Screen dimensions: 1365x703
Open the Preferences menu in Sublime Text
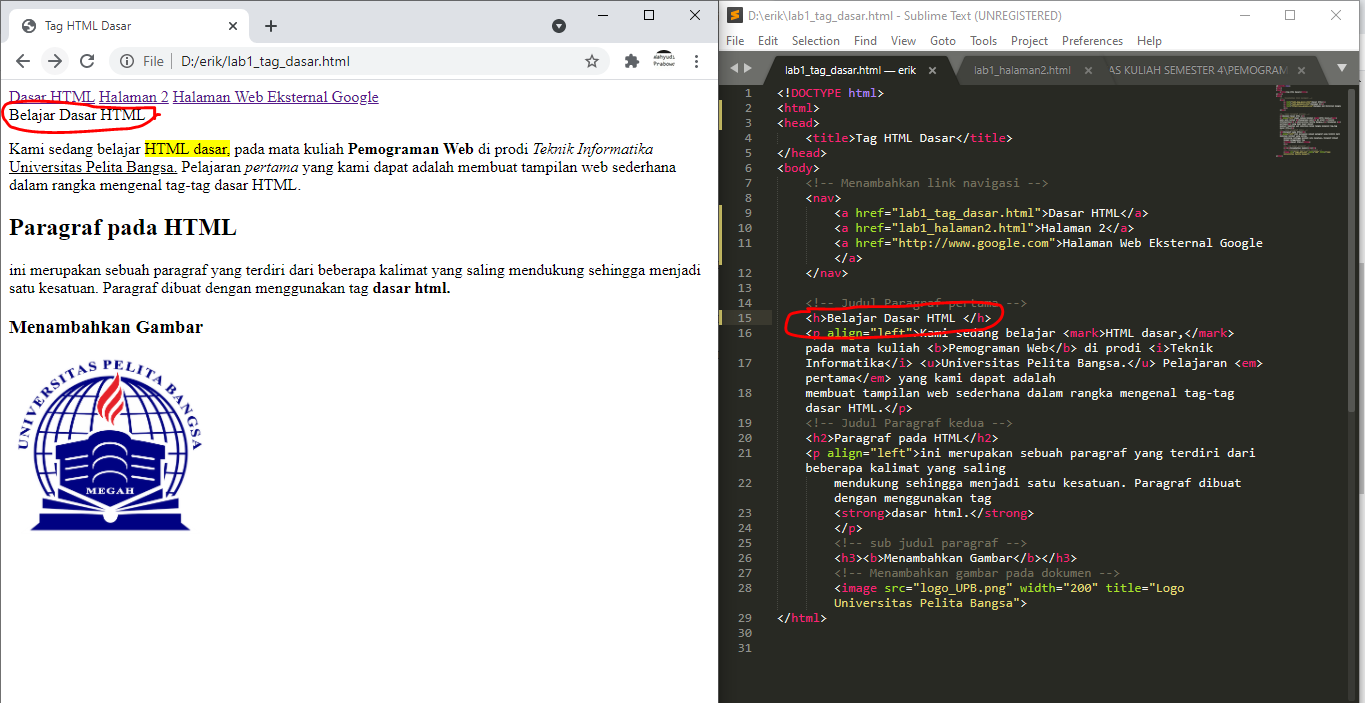point(1092,40)
